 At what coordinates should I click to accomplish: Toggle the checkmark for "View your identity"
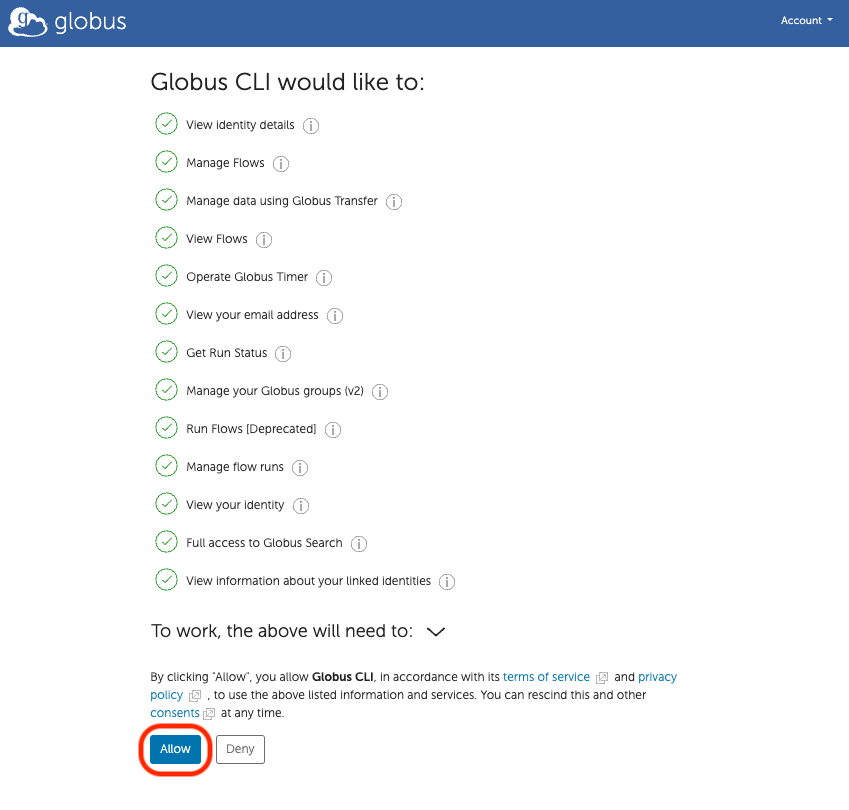click(x=166, y=503)
